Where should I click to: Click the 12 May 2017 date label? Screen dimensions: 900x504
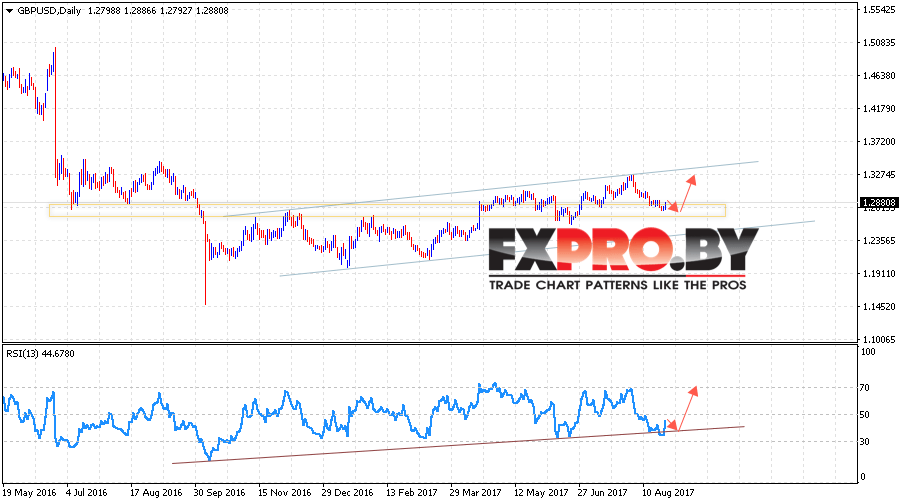point(541,493)
